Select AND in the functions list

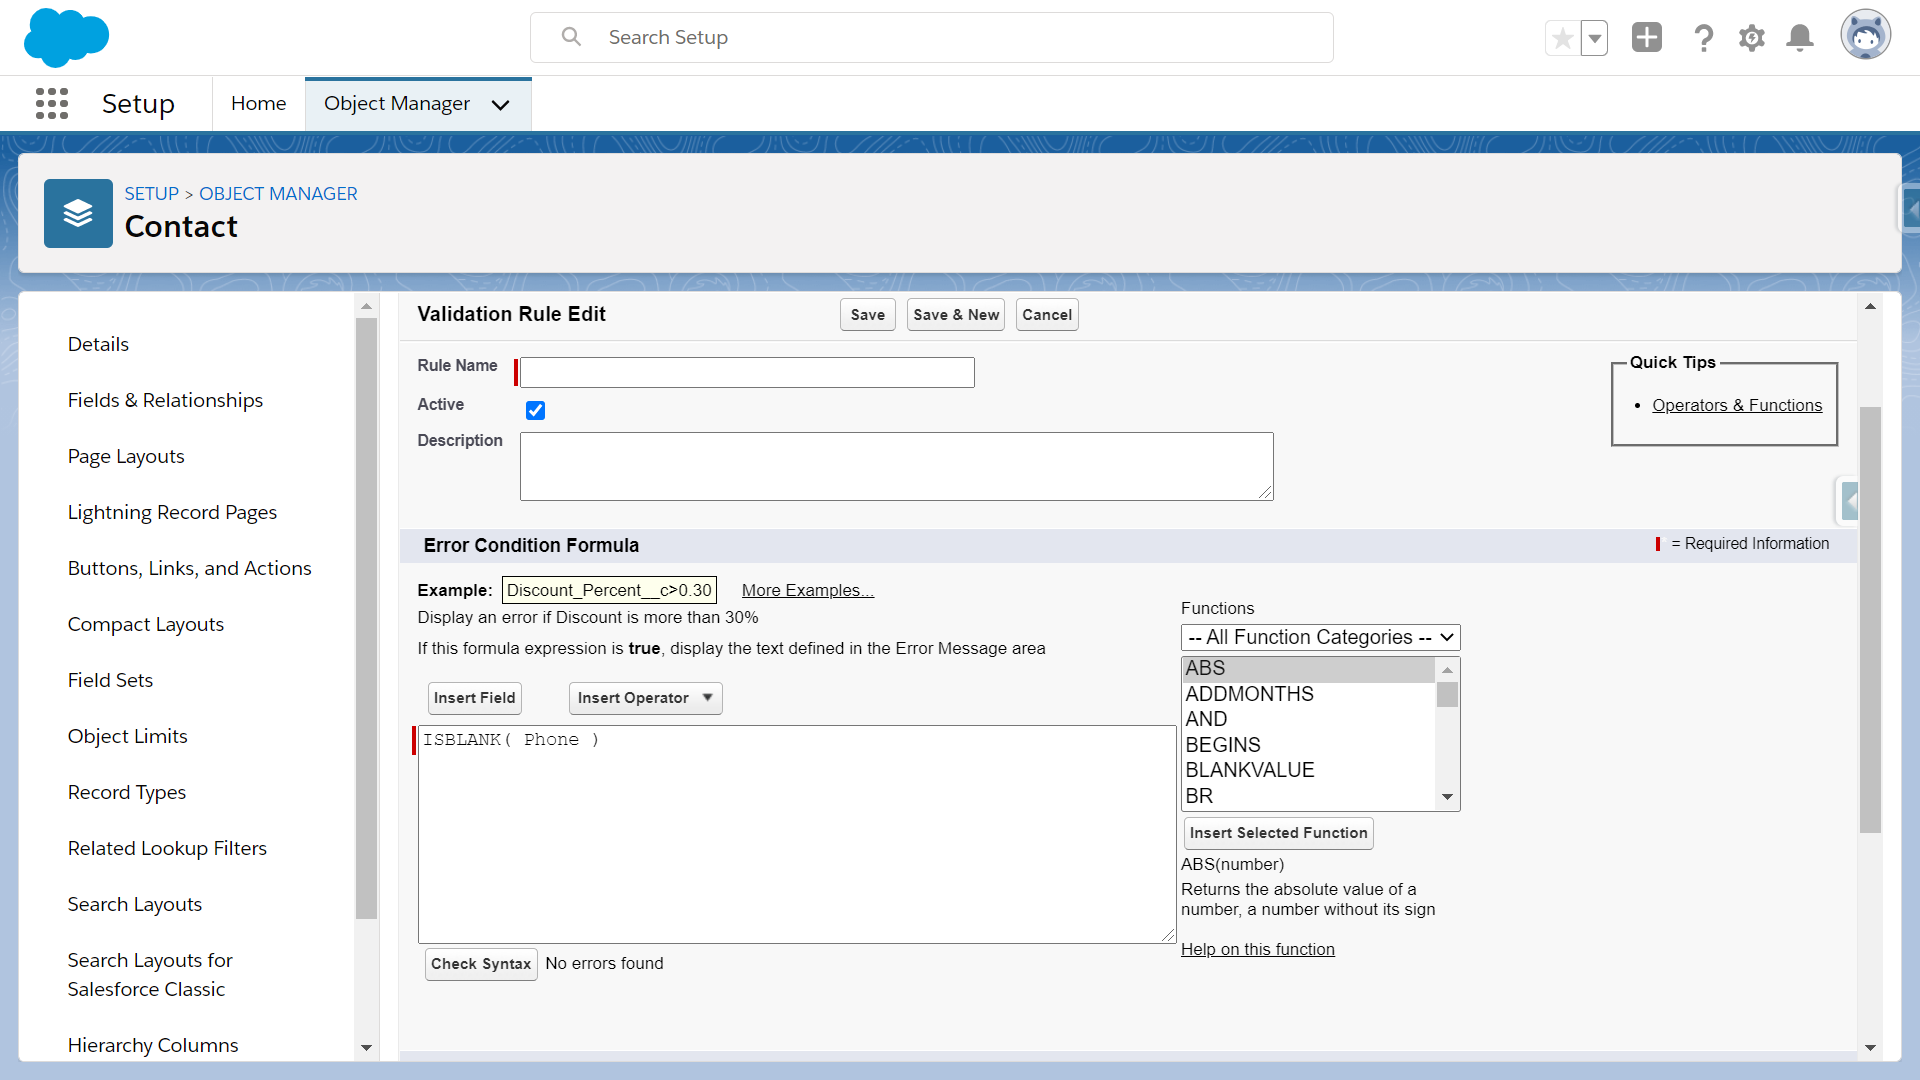coord(1308,720)
